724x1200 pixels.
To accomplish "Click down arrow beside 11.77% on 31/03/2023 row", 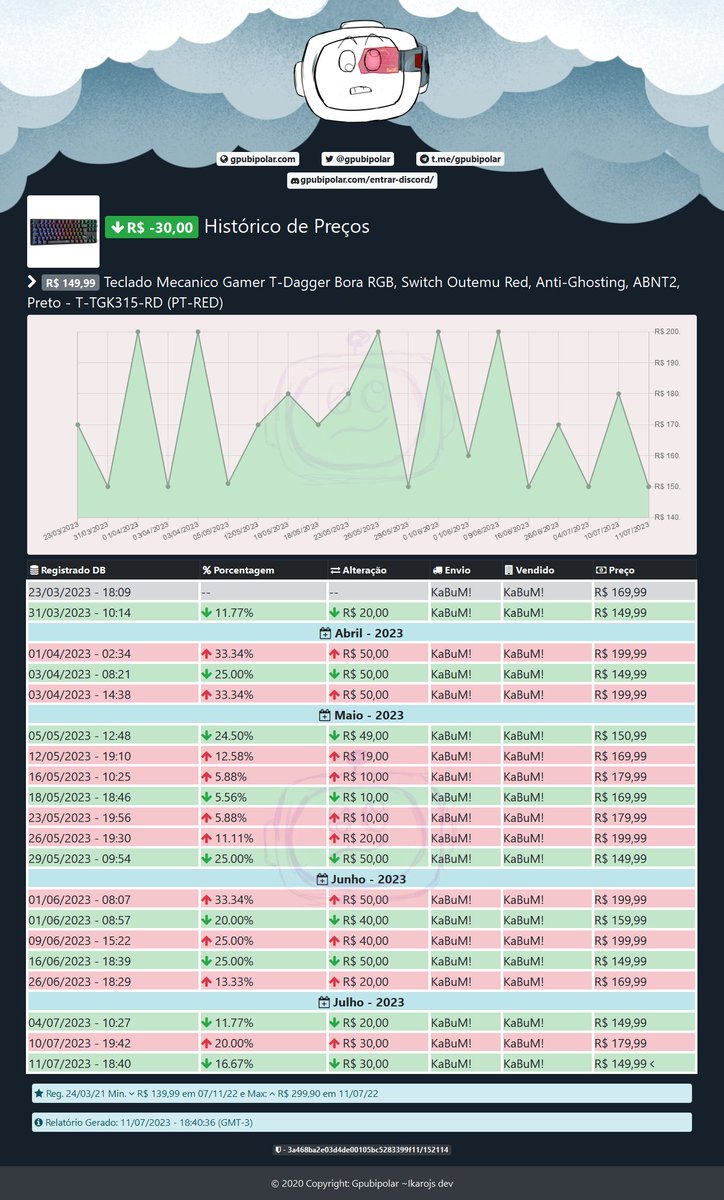I will point(206,613).
